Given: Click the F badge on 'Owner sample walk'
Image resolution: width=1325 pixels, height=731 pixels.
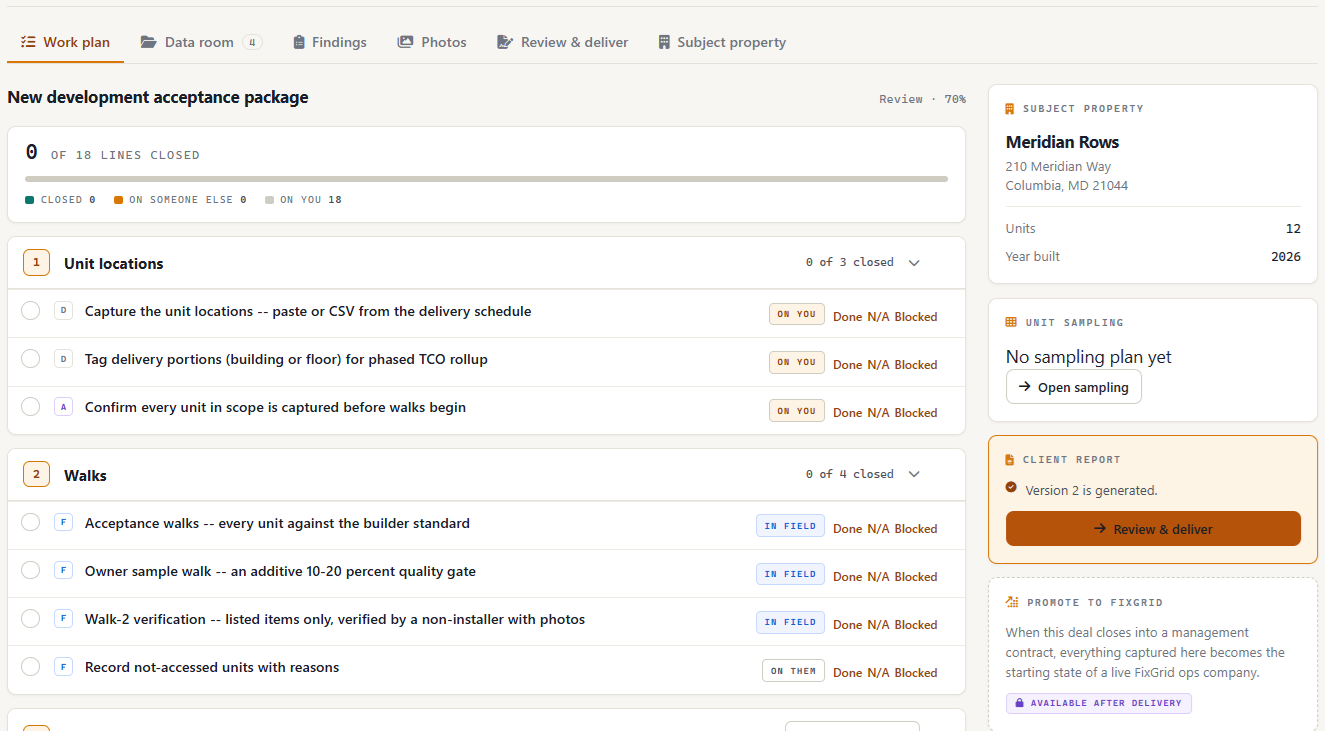Looking at the screenshot, I should 63,571.
